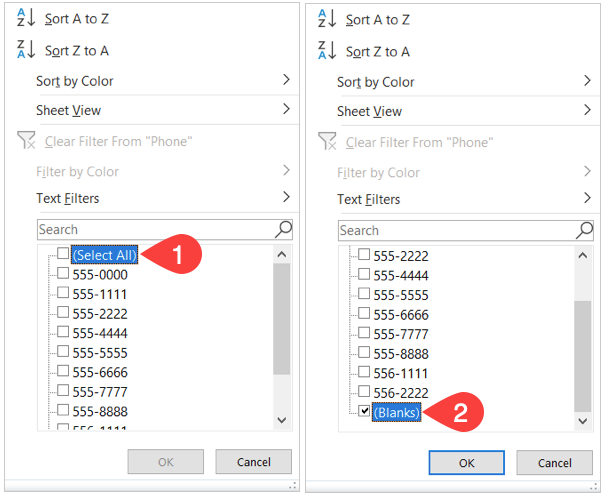Image resolution: width=610 pixels, height=496 pixels.
Task: Click the Sort A to Z icon in left panel
Action: (x=25, y=19)
